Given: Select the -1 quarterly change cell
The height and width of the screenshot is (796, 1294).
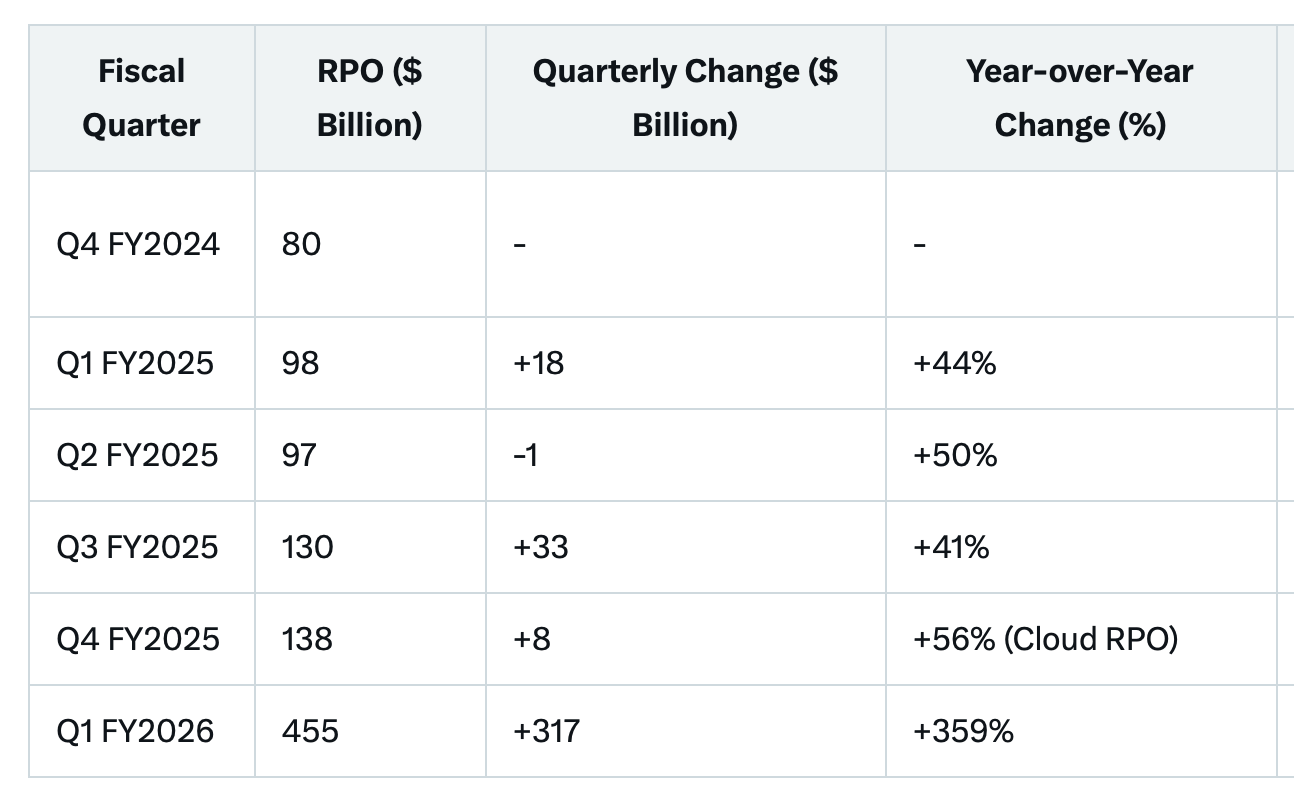Looking at the screenshot, I should pos(528,455).
